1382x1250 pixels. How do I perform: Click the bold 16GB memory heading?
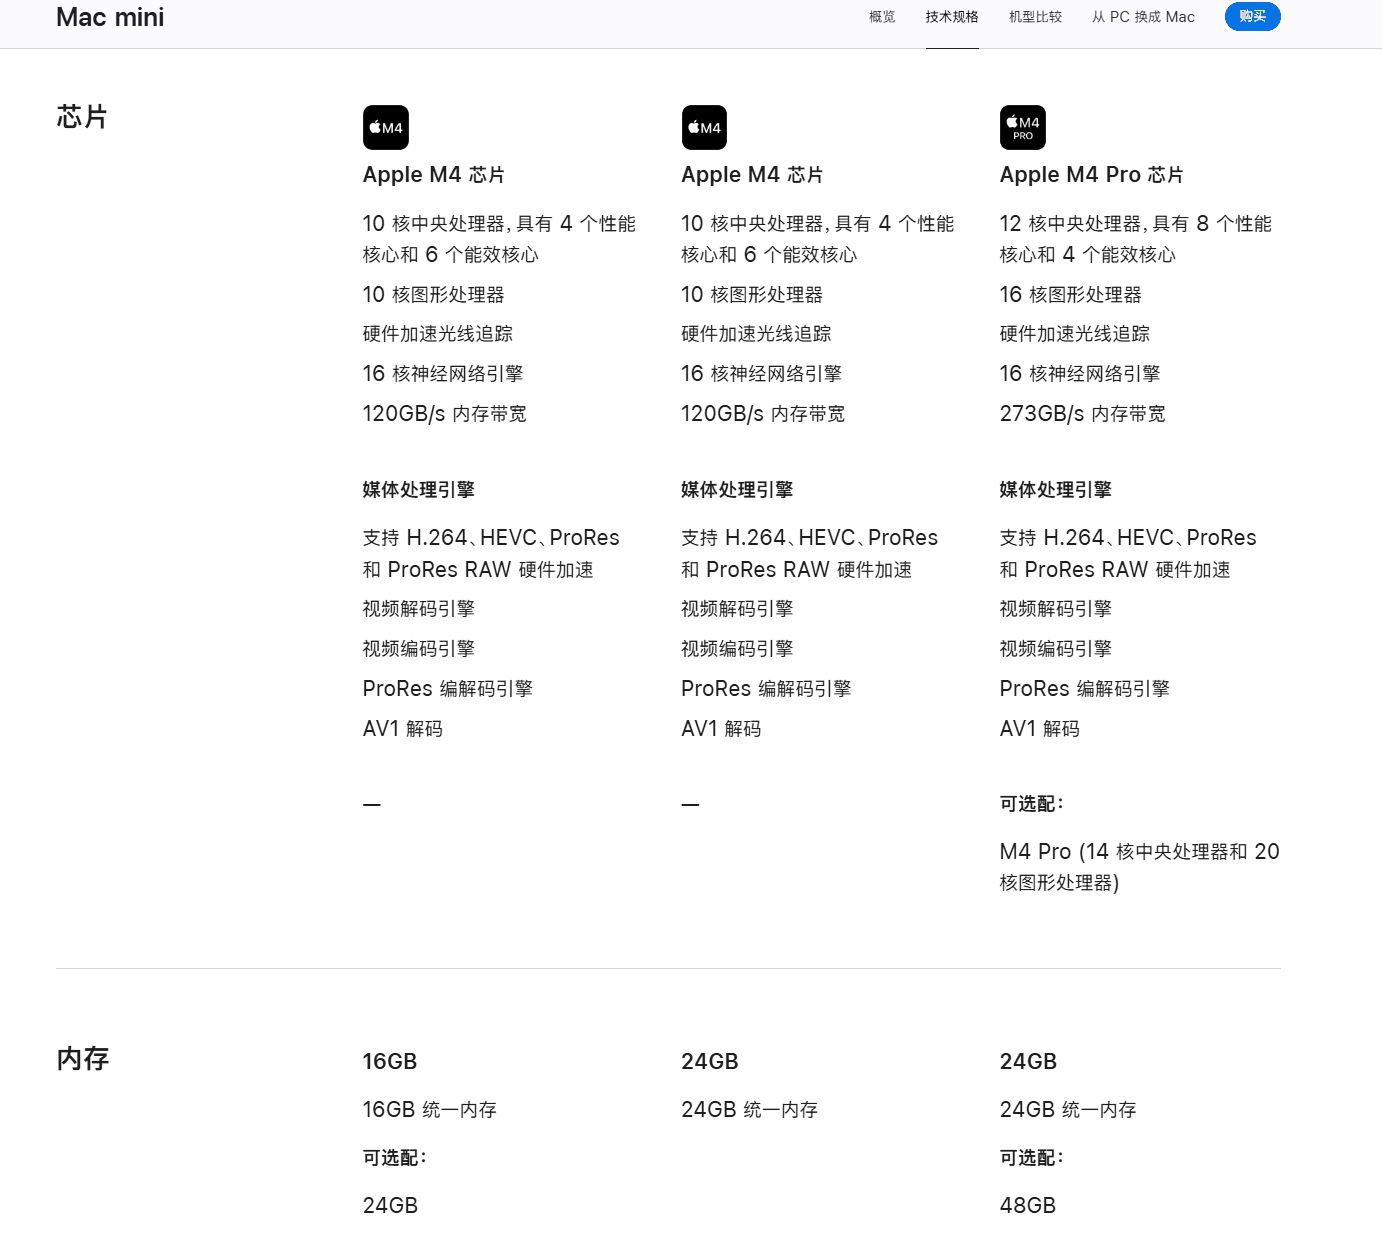(x=390, y=1062)
